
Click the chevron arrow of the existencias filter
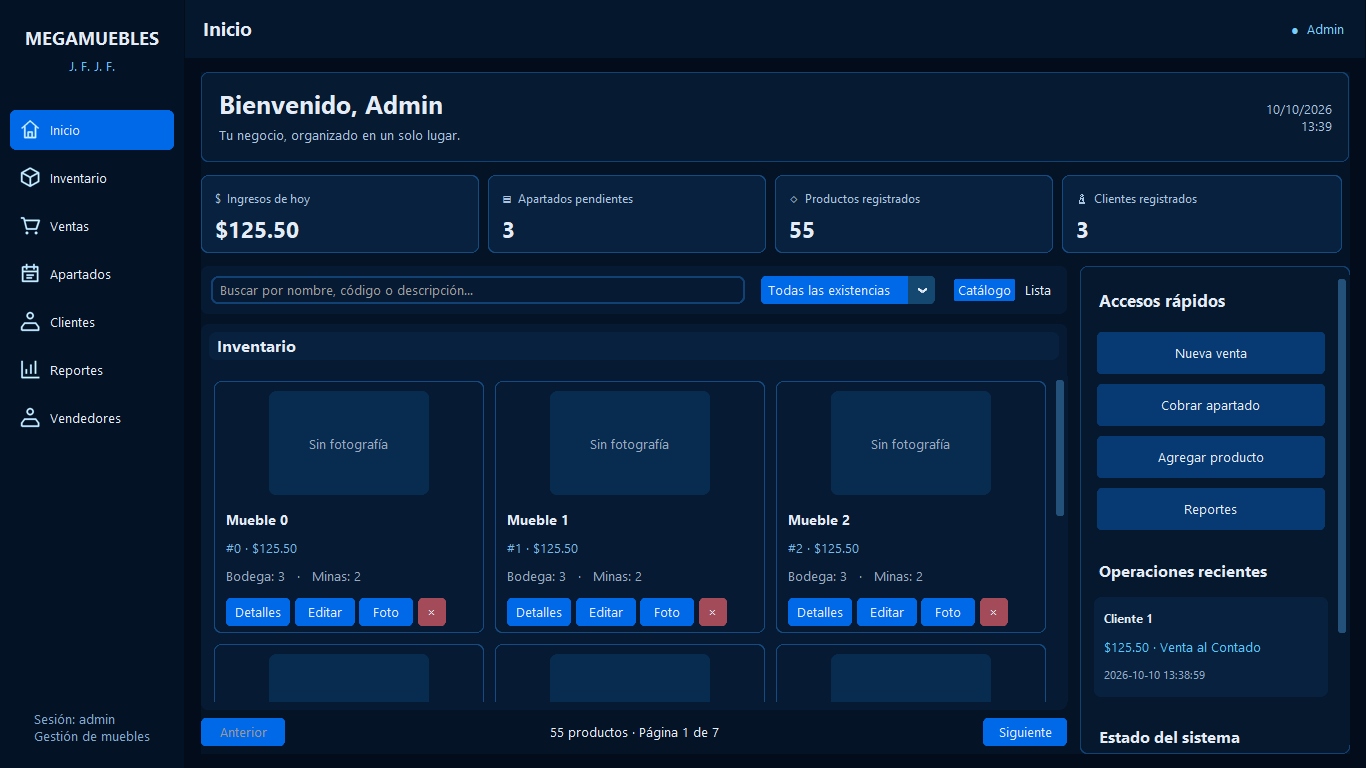point(922,290)
